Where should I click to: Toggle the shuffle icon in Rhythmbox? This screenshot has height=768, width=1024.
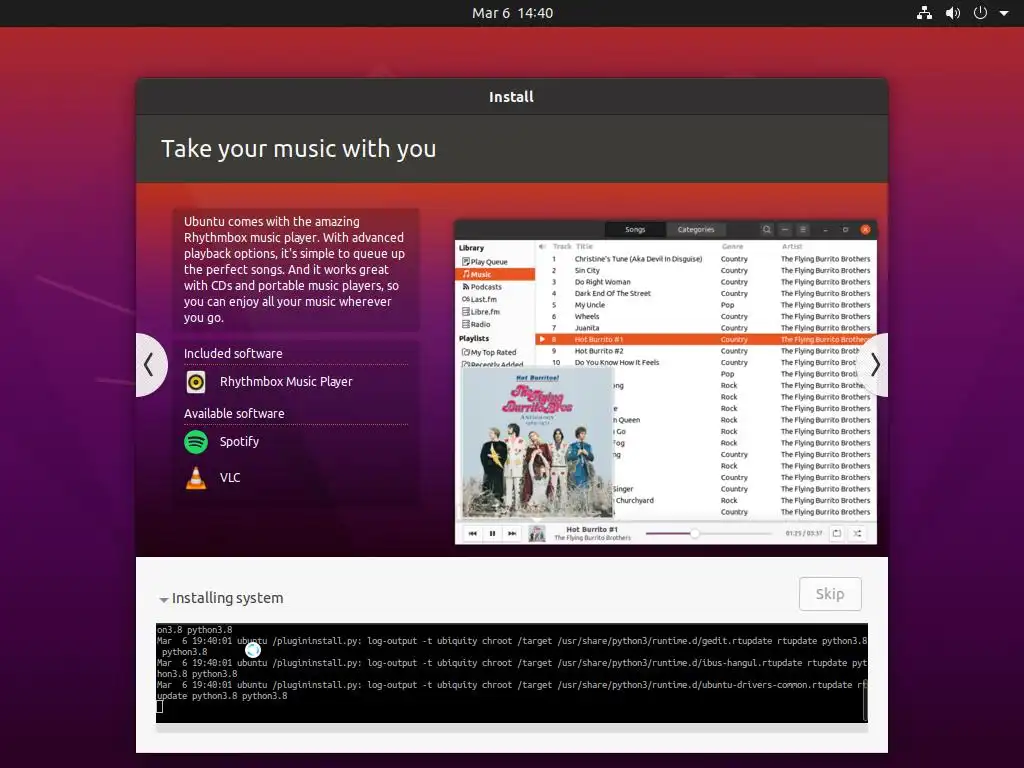click(x=857, y=534)
